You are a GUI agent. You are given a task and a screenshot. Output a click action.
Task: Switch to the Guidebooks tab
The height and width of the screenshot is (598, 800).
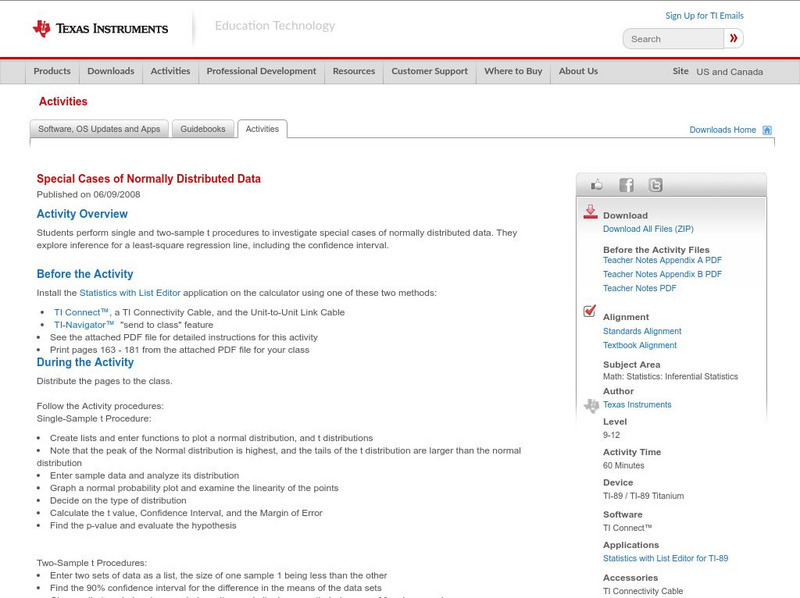[203, 129]
